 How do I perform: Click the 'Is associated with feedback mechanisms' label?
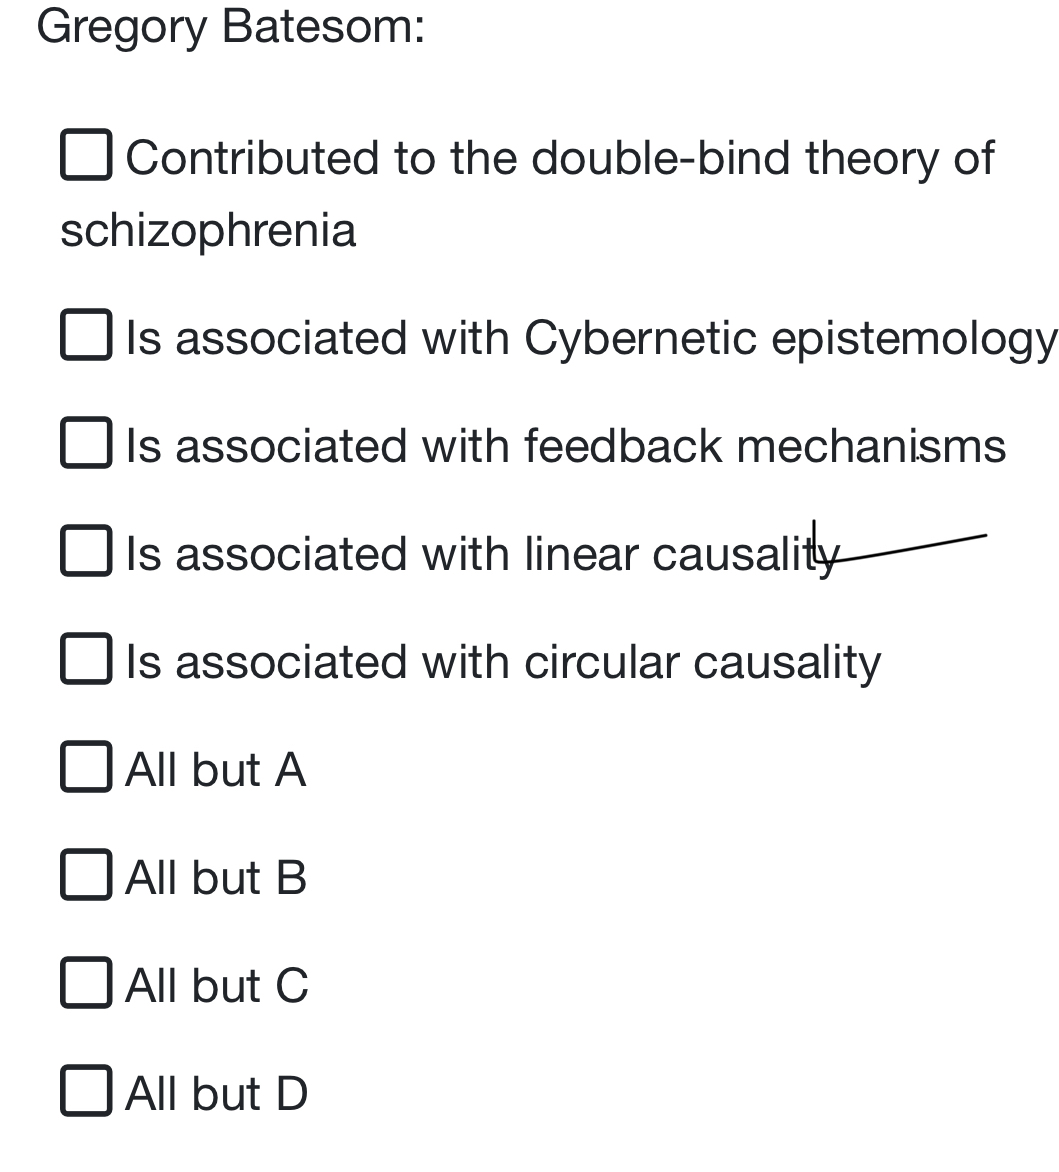[566, 447]
